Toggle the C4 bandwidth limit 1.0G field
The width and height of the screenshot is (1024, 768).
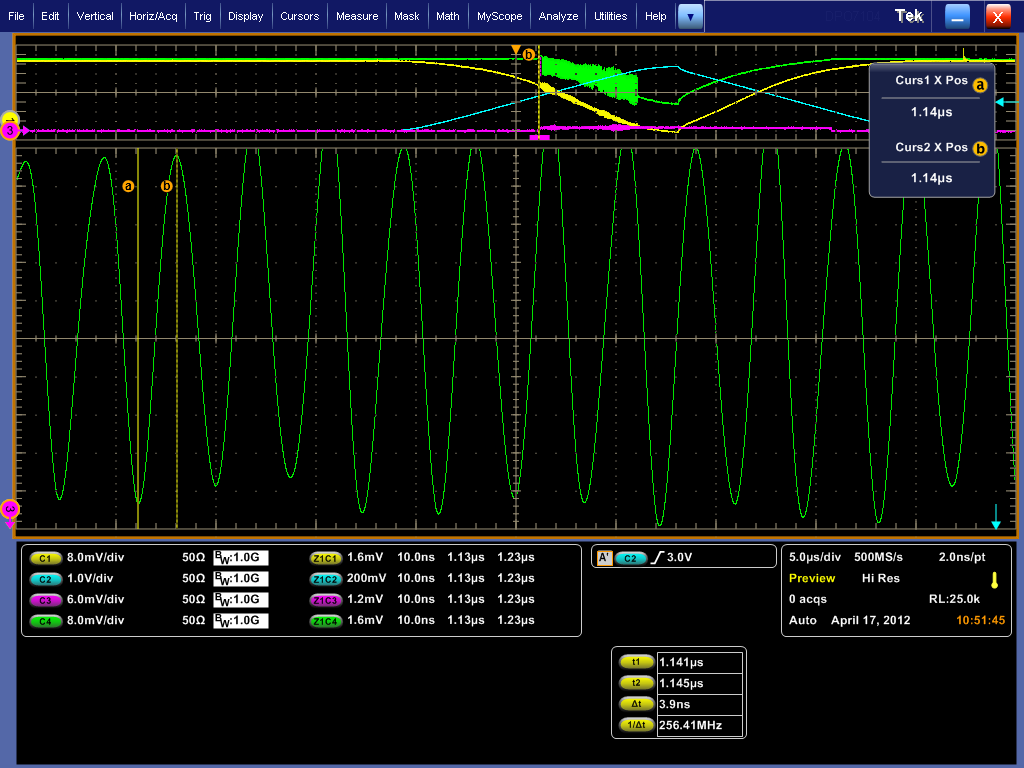[x=241, y=621]
